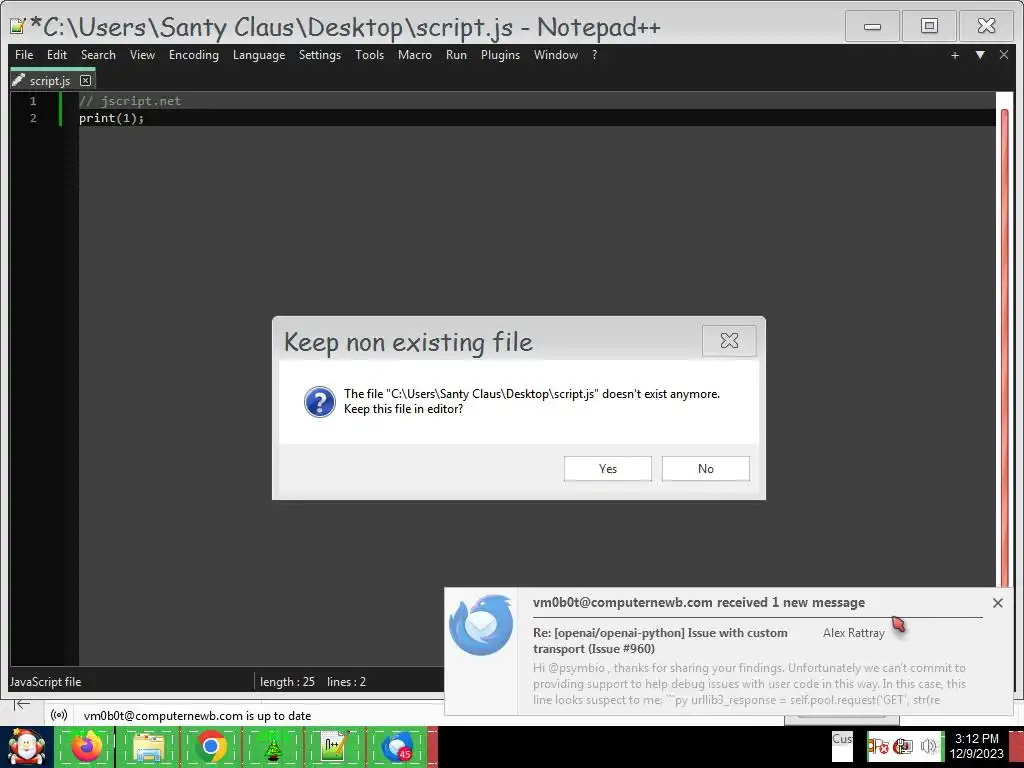
Task: Click the plus button in menu bar
Action: click(955, 56)
